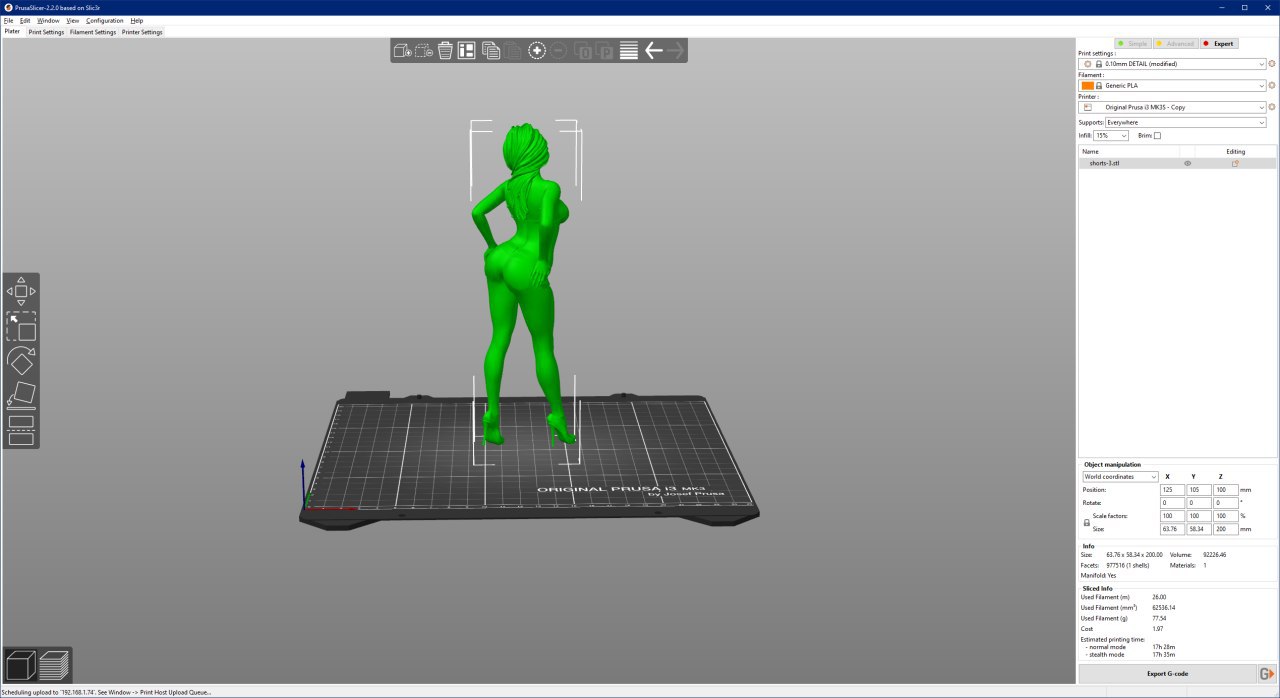Click the Split to parts icon

click(605, 50)
